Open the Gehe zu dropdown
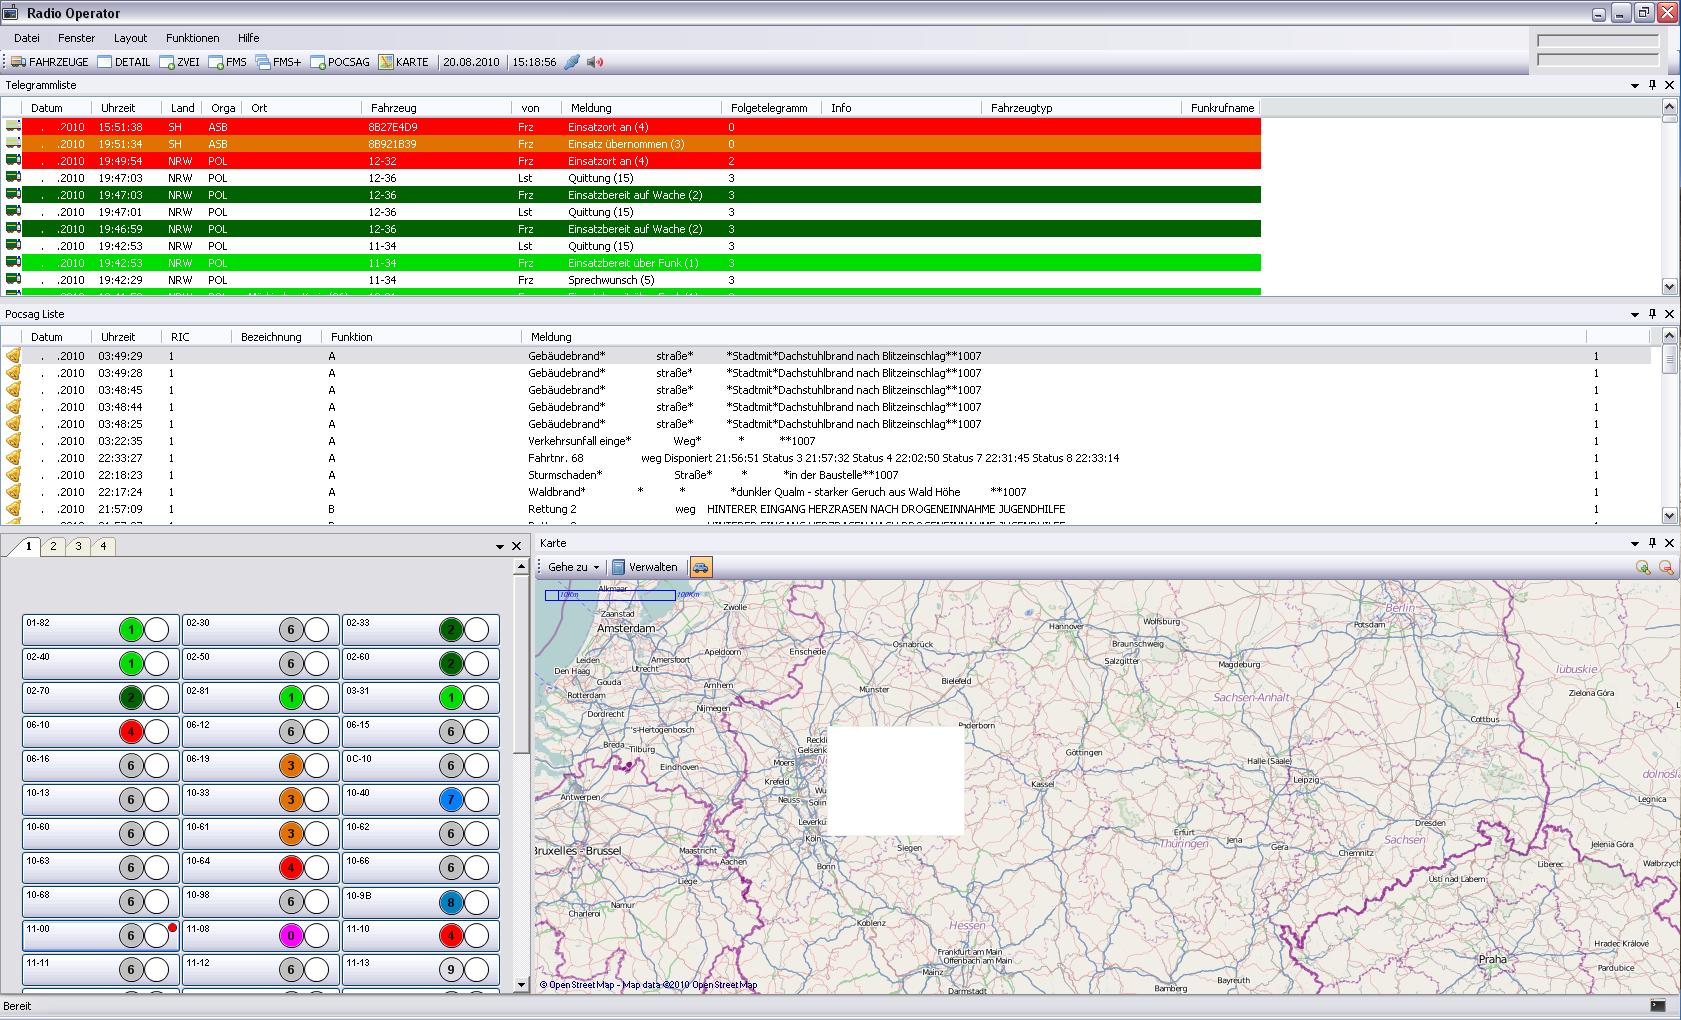 tap(573, 567)
